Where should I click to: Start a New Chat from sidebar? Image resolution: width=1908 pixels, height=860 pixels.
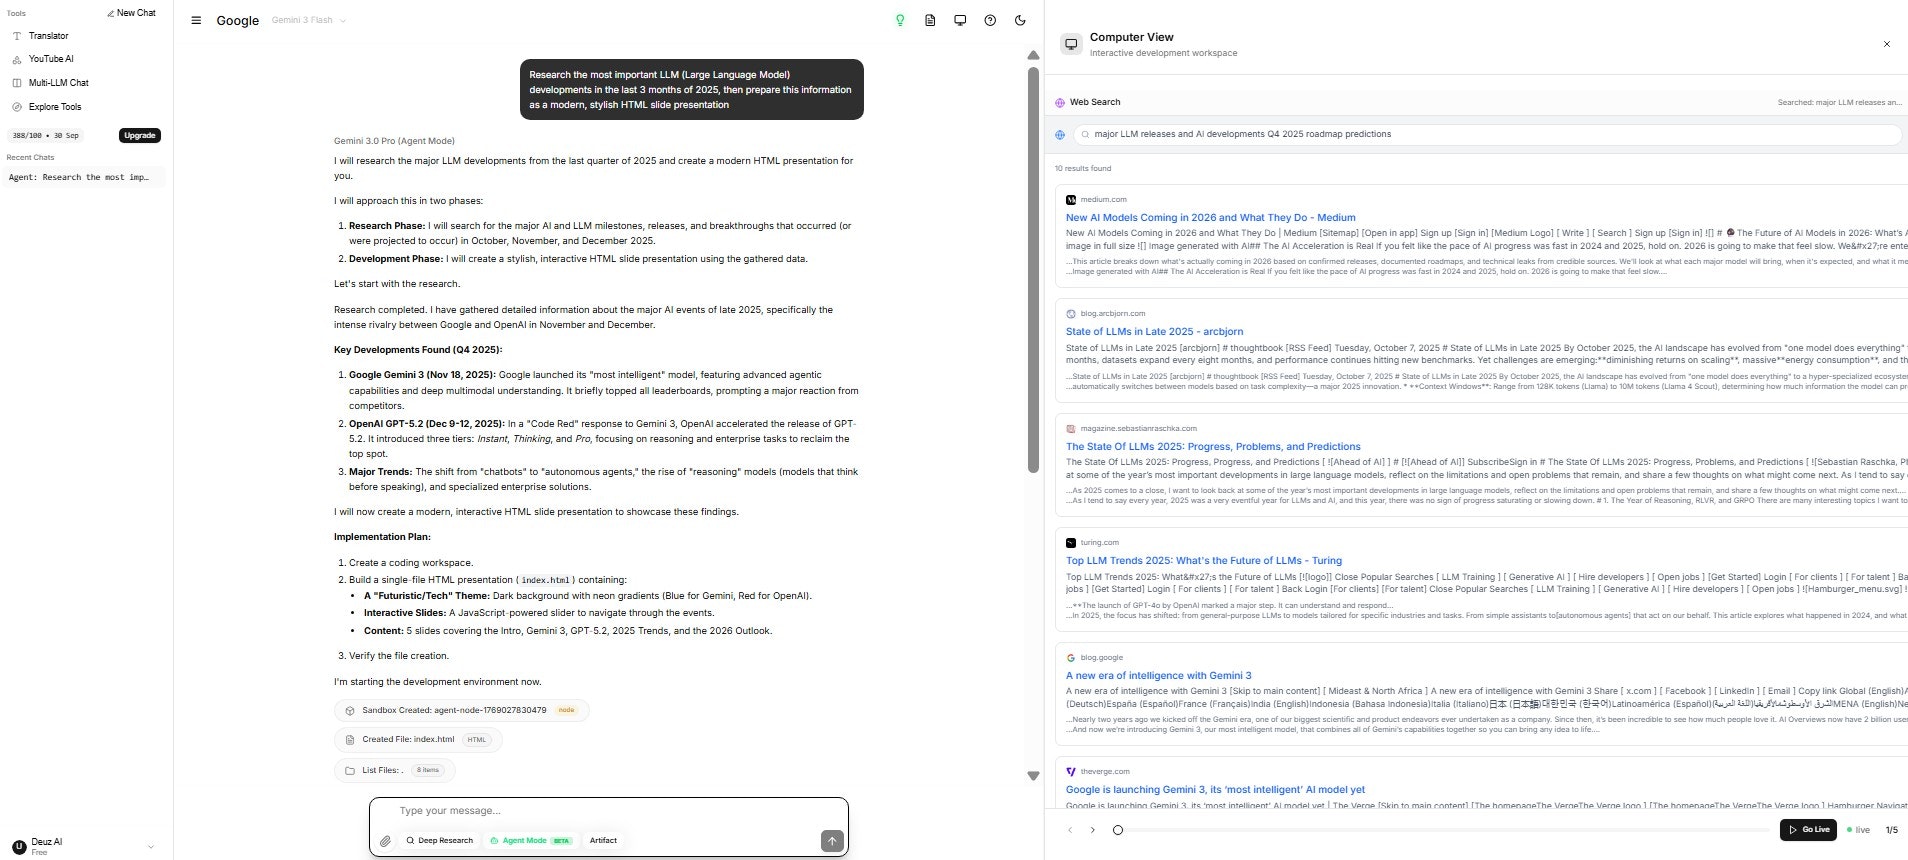[x=131, y=13]
